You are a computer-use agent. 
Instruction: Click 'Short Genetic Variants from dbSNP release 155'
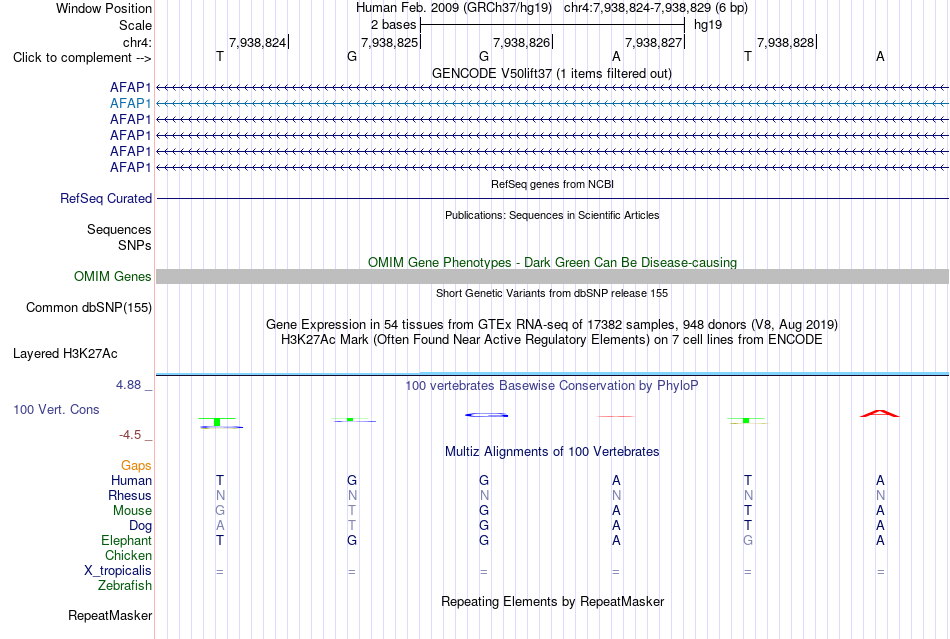(x=552, y=293)
